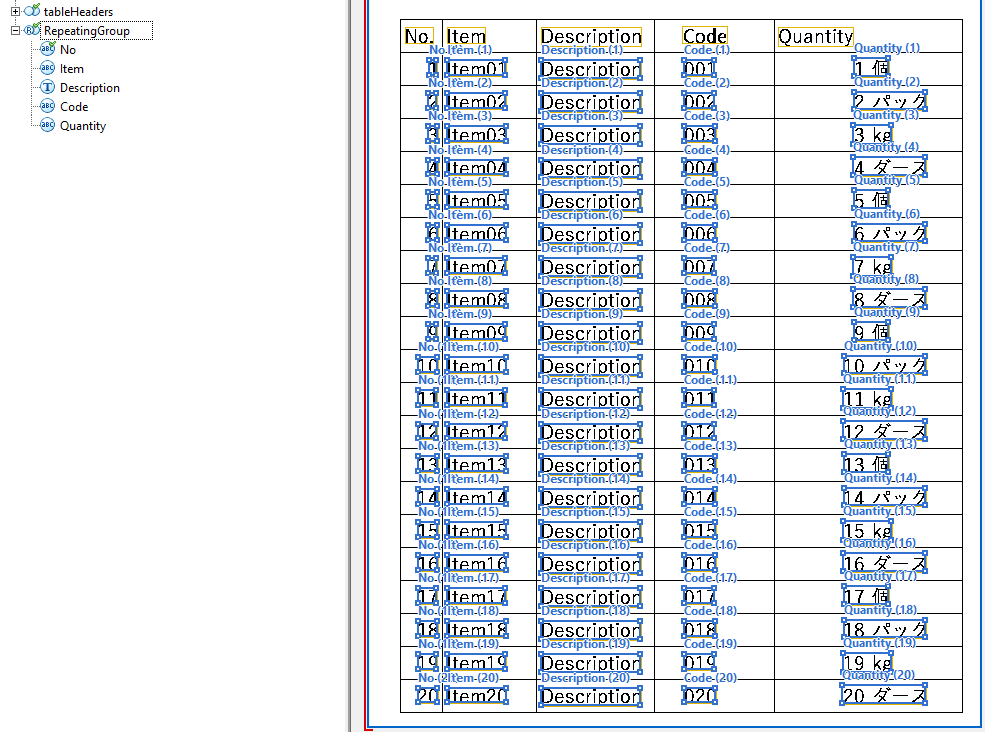Screen dimensions: 985x732
Task: Click the Item20 field region
Action: [478, 695]
